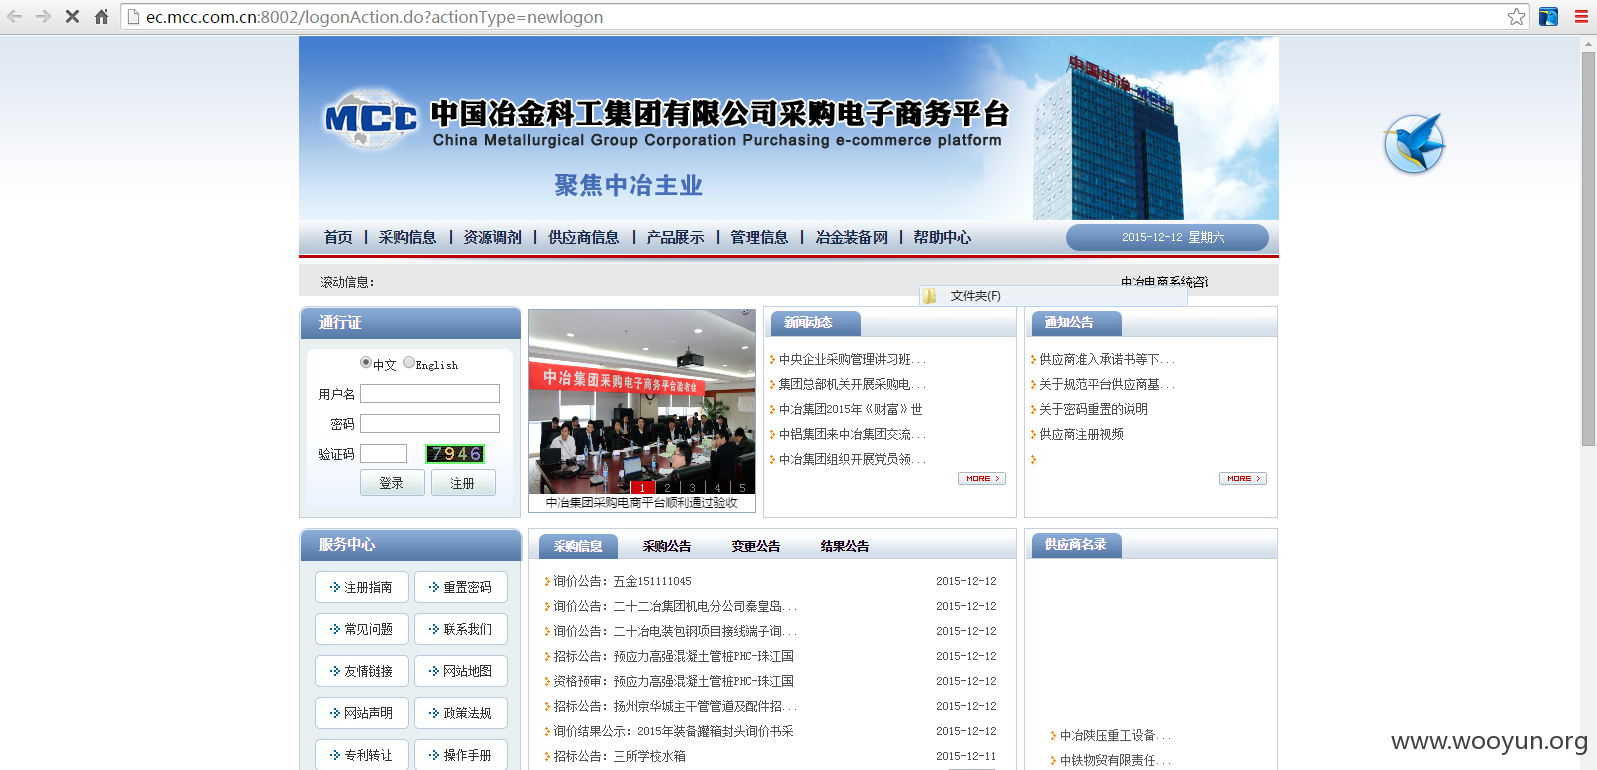1597x770 pixels.
Task: Click the page vertical scrollbar thumb
Action: coord(1588,248)
